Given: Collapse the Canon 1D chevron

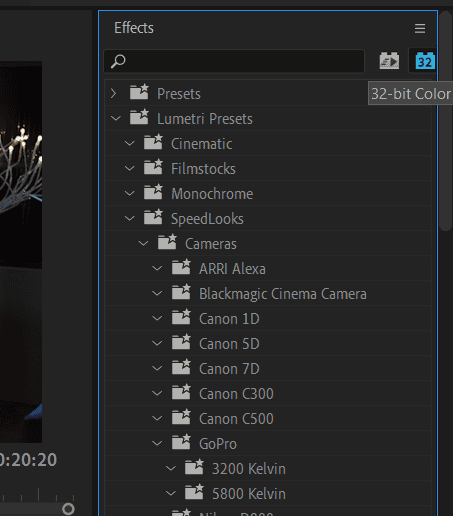Looking at the screenshot, I should pyautogui.click(x=157, y=319).
